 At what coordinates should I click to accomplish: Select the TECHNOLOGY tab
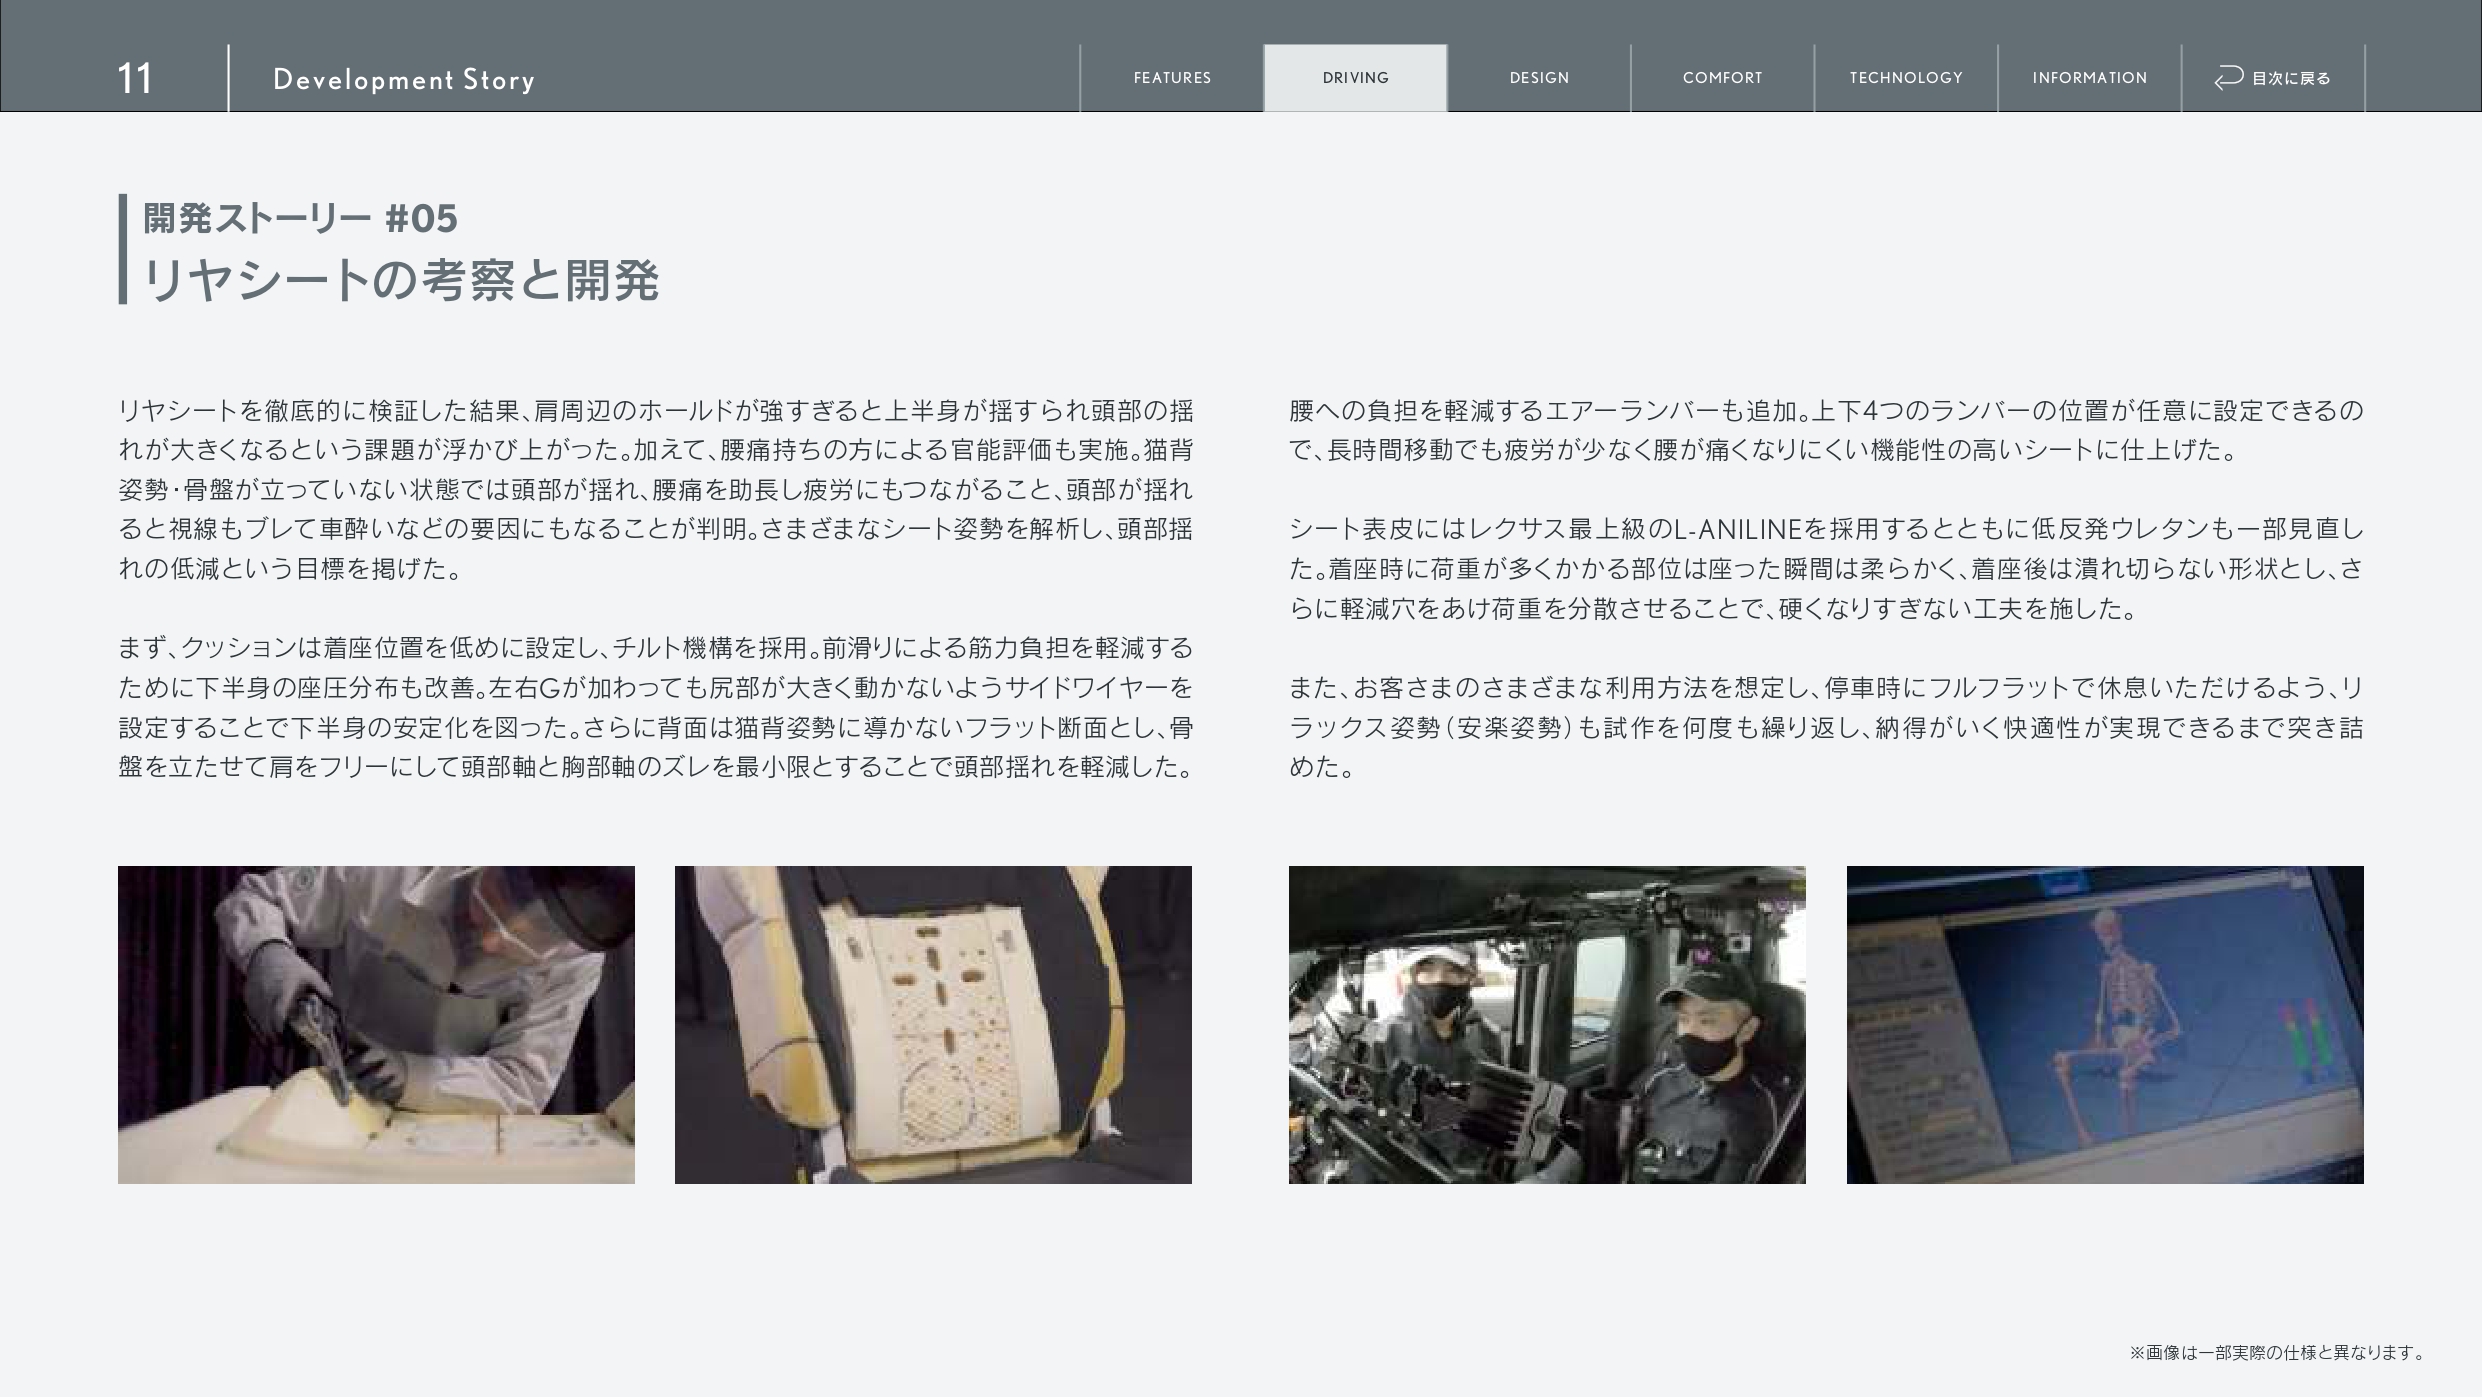coord(1906,78)
